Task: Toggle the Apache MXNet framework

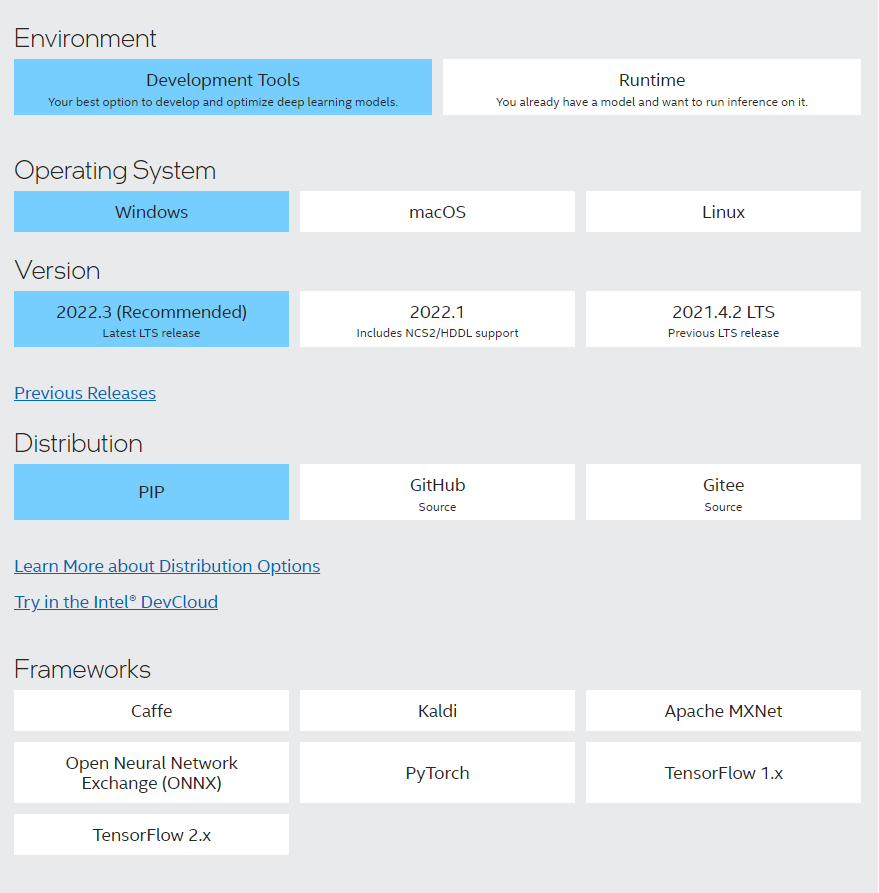Action: tap(723, 711)
